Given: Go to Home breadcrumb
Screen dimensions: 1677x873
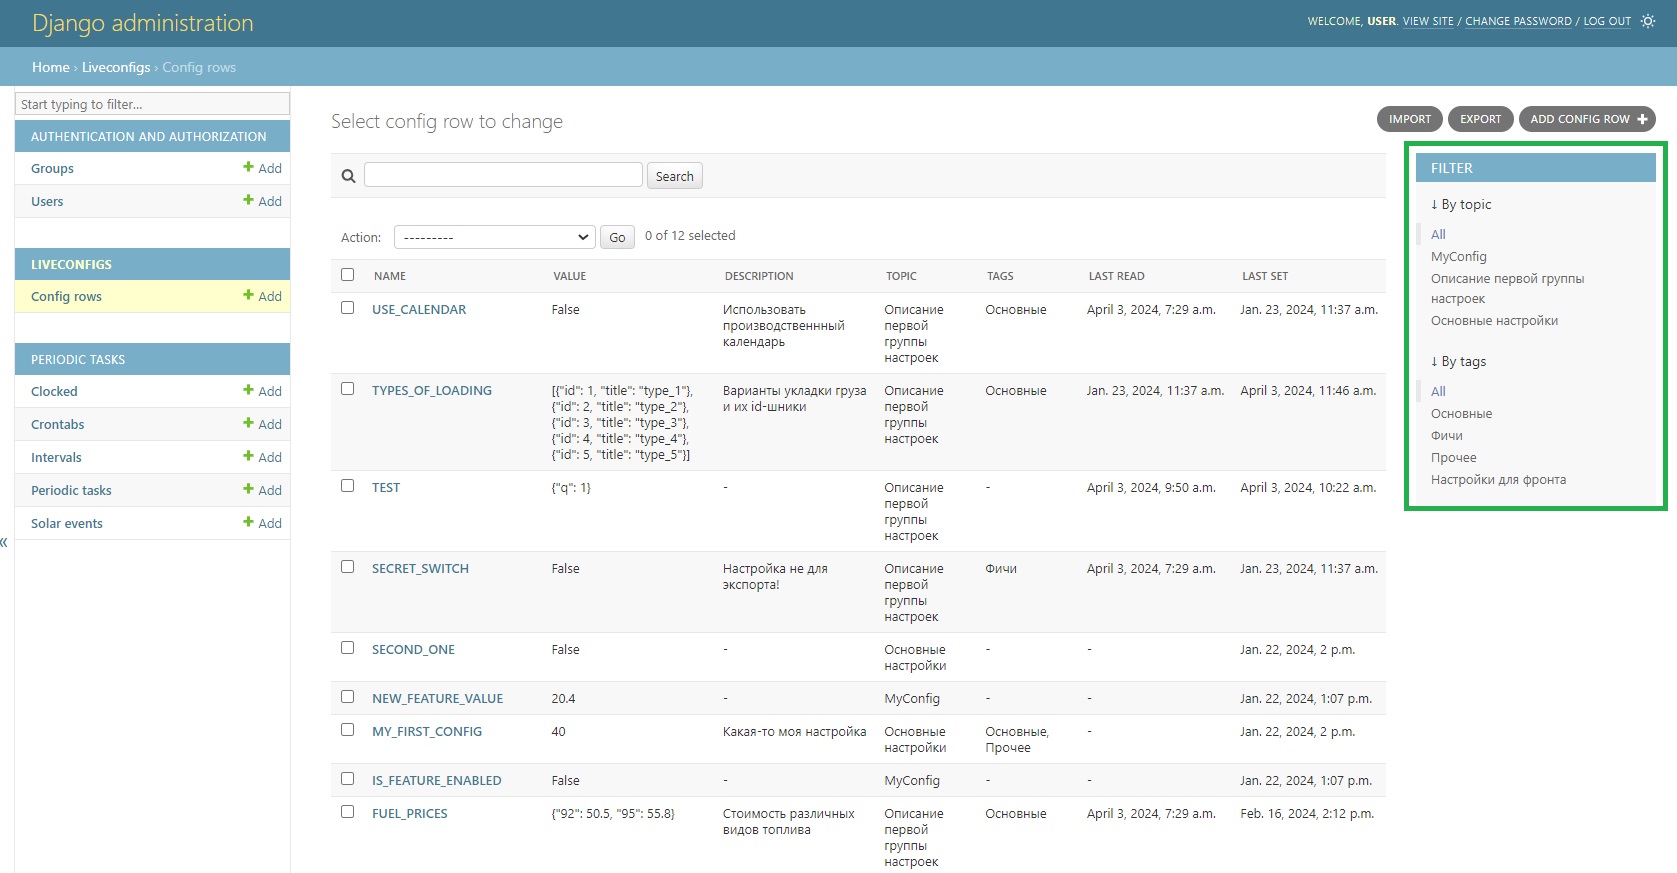Looking at the screenshot, I should 51,67.
